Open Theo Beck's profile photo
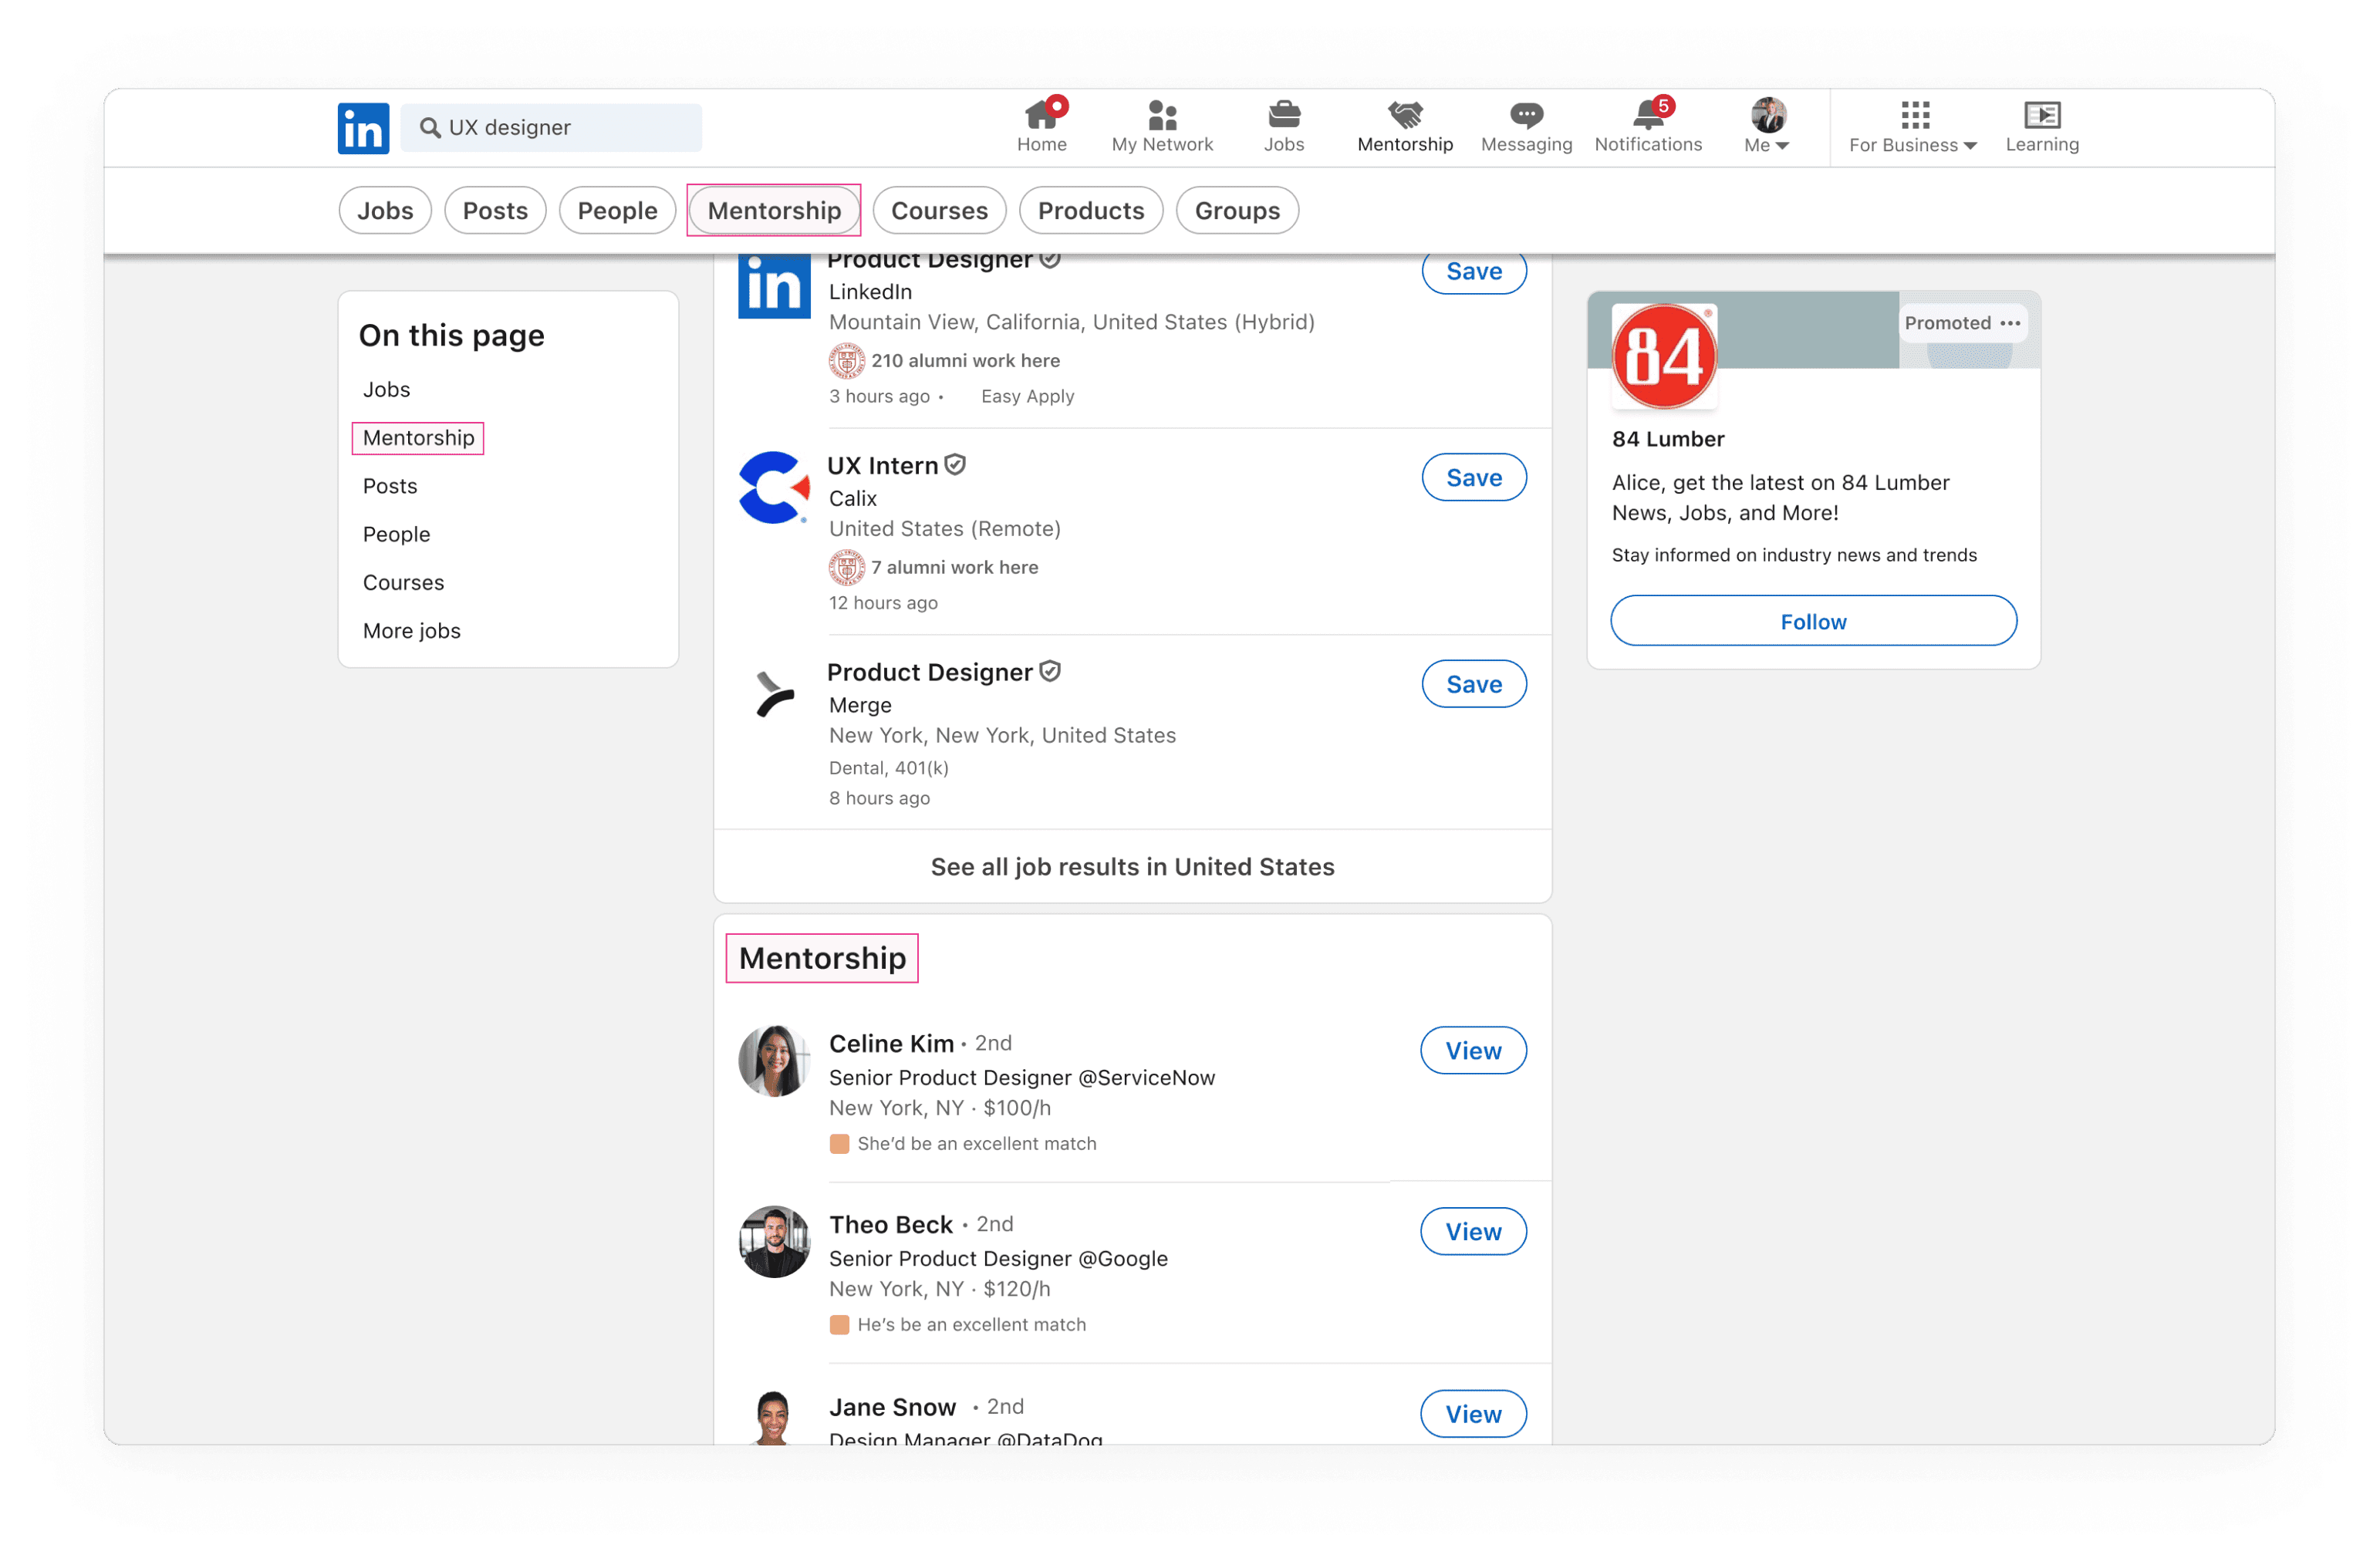 (774, 1242)
